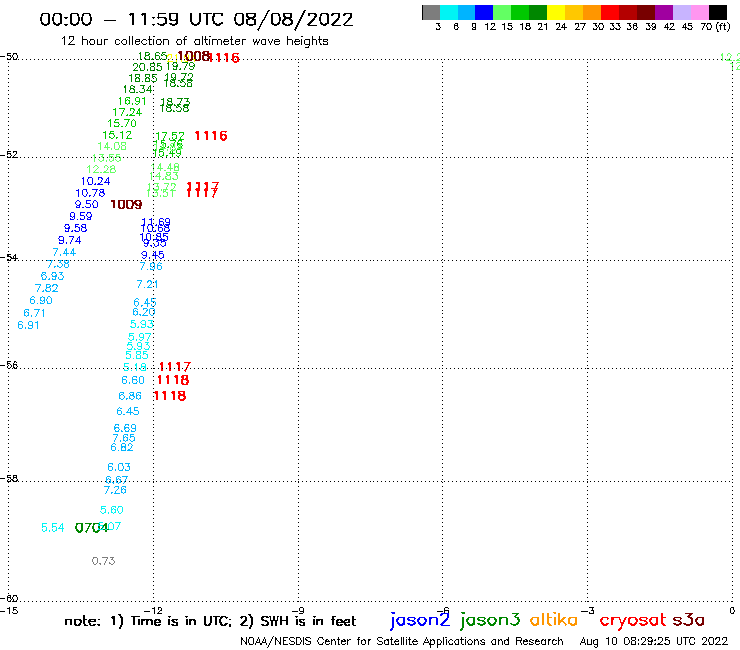Click the 10.24 wave height value
The width and height of the screenshot is (740, 650).
click(95, 181)
